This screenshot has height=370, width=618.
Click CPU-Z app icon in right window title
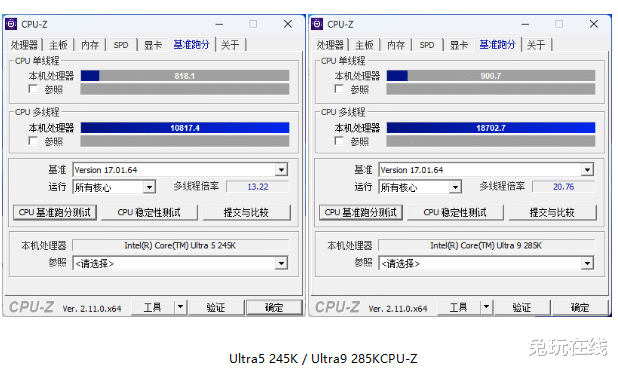coord(317,24)
